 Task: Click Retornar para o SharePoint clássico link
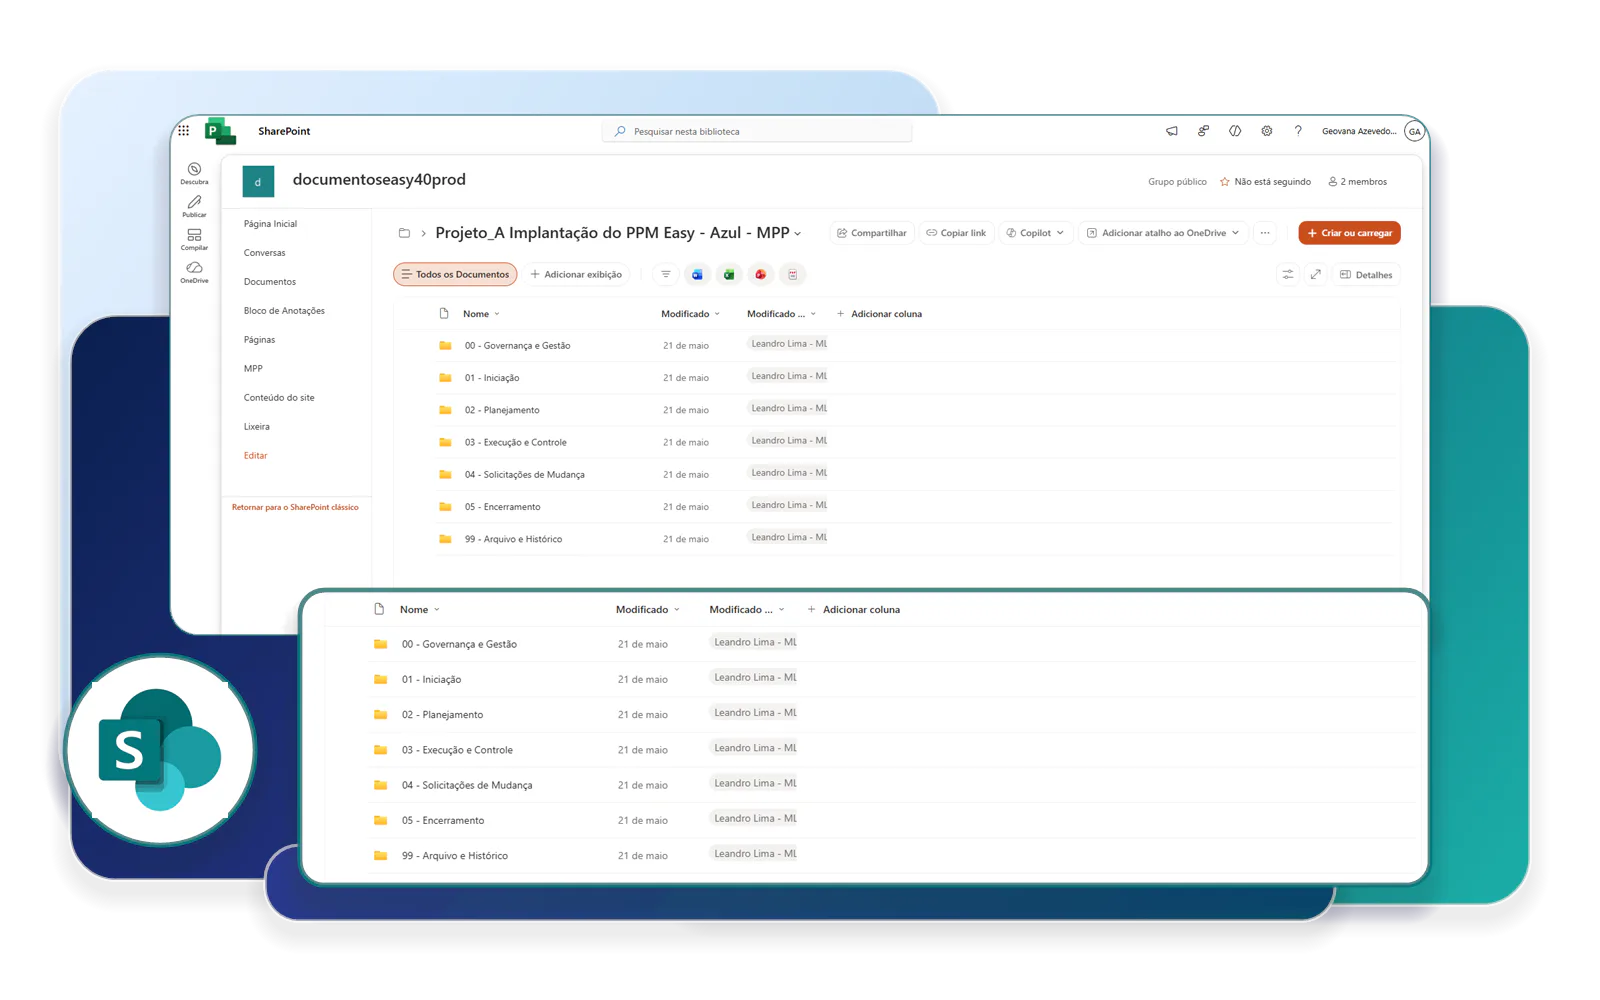(x=295, y=507)
